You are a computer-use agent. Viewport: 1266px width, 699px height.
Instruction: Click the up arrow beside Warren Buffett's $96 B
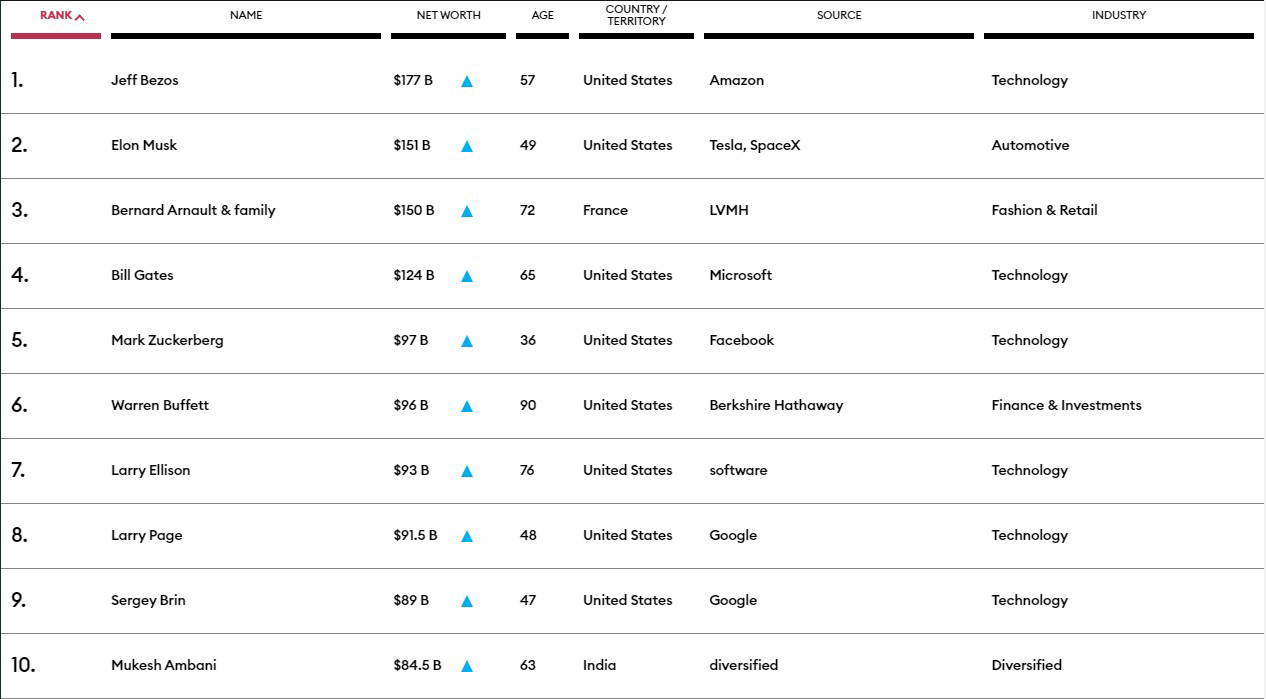466,406
